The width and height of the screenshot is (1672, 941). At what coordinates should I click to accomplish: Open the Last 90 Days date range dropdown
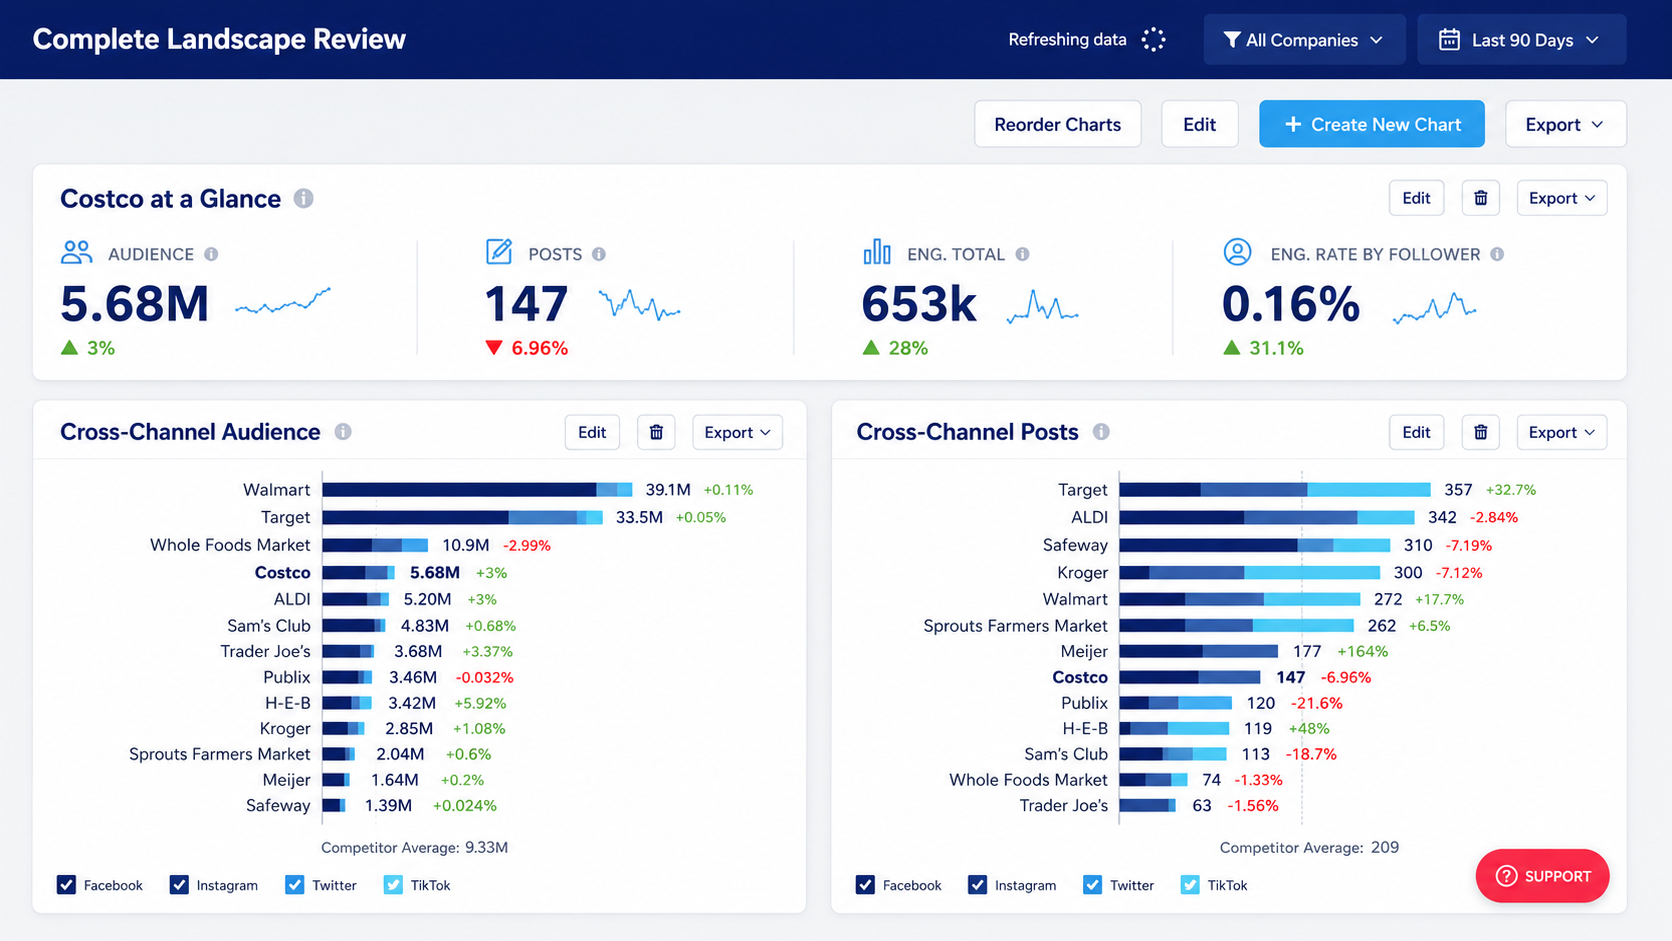coord(1521,40)
